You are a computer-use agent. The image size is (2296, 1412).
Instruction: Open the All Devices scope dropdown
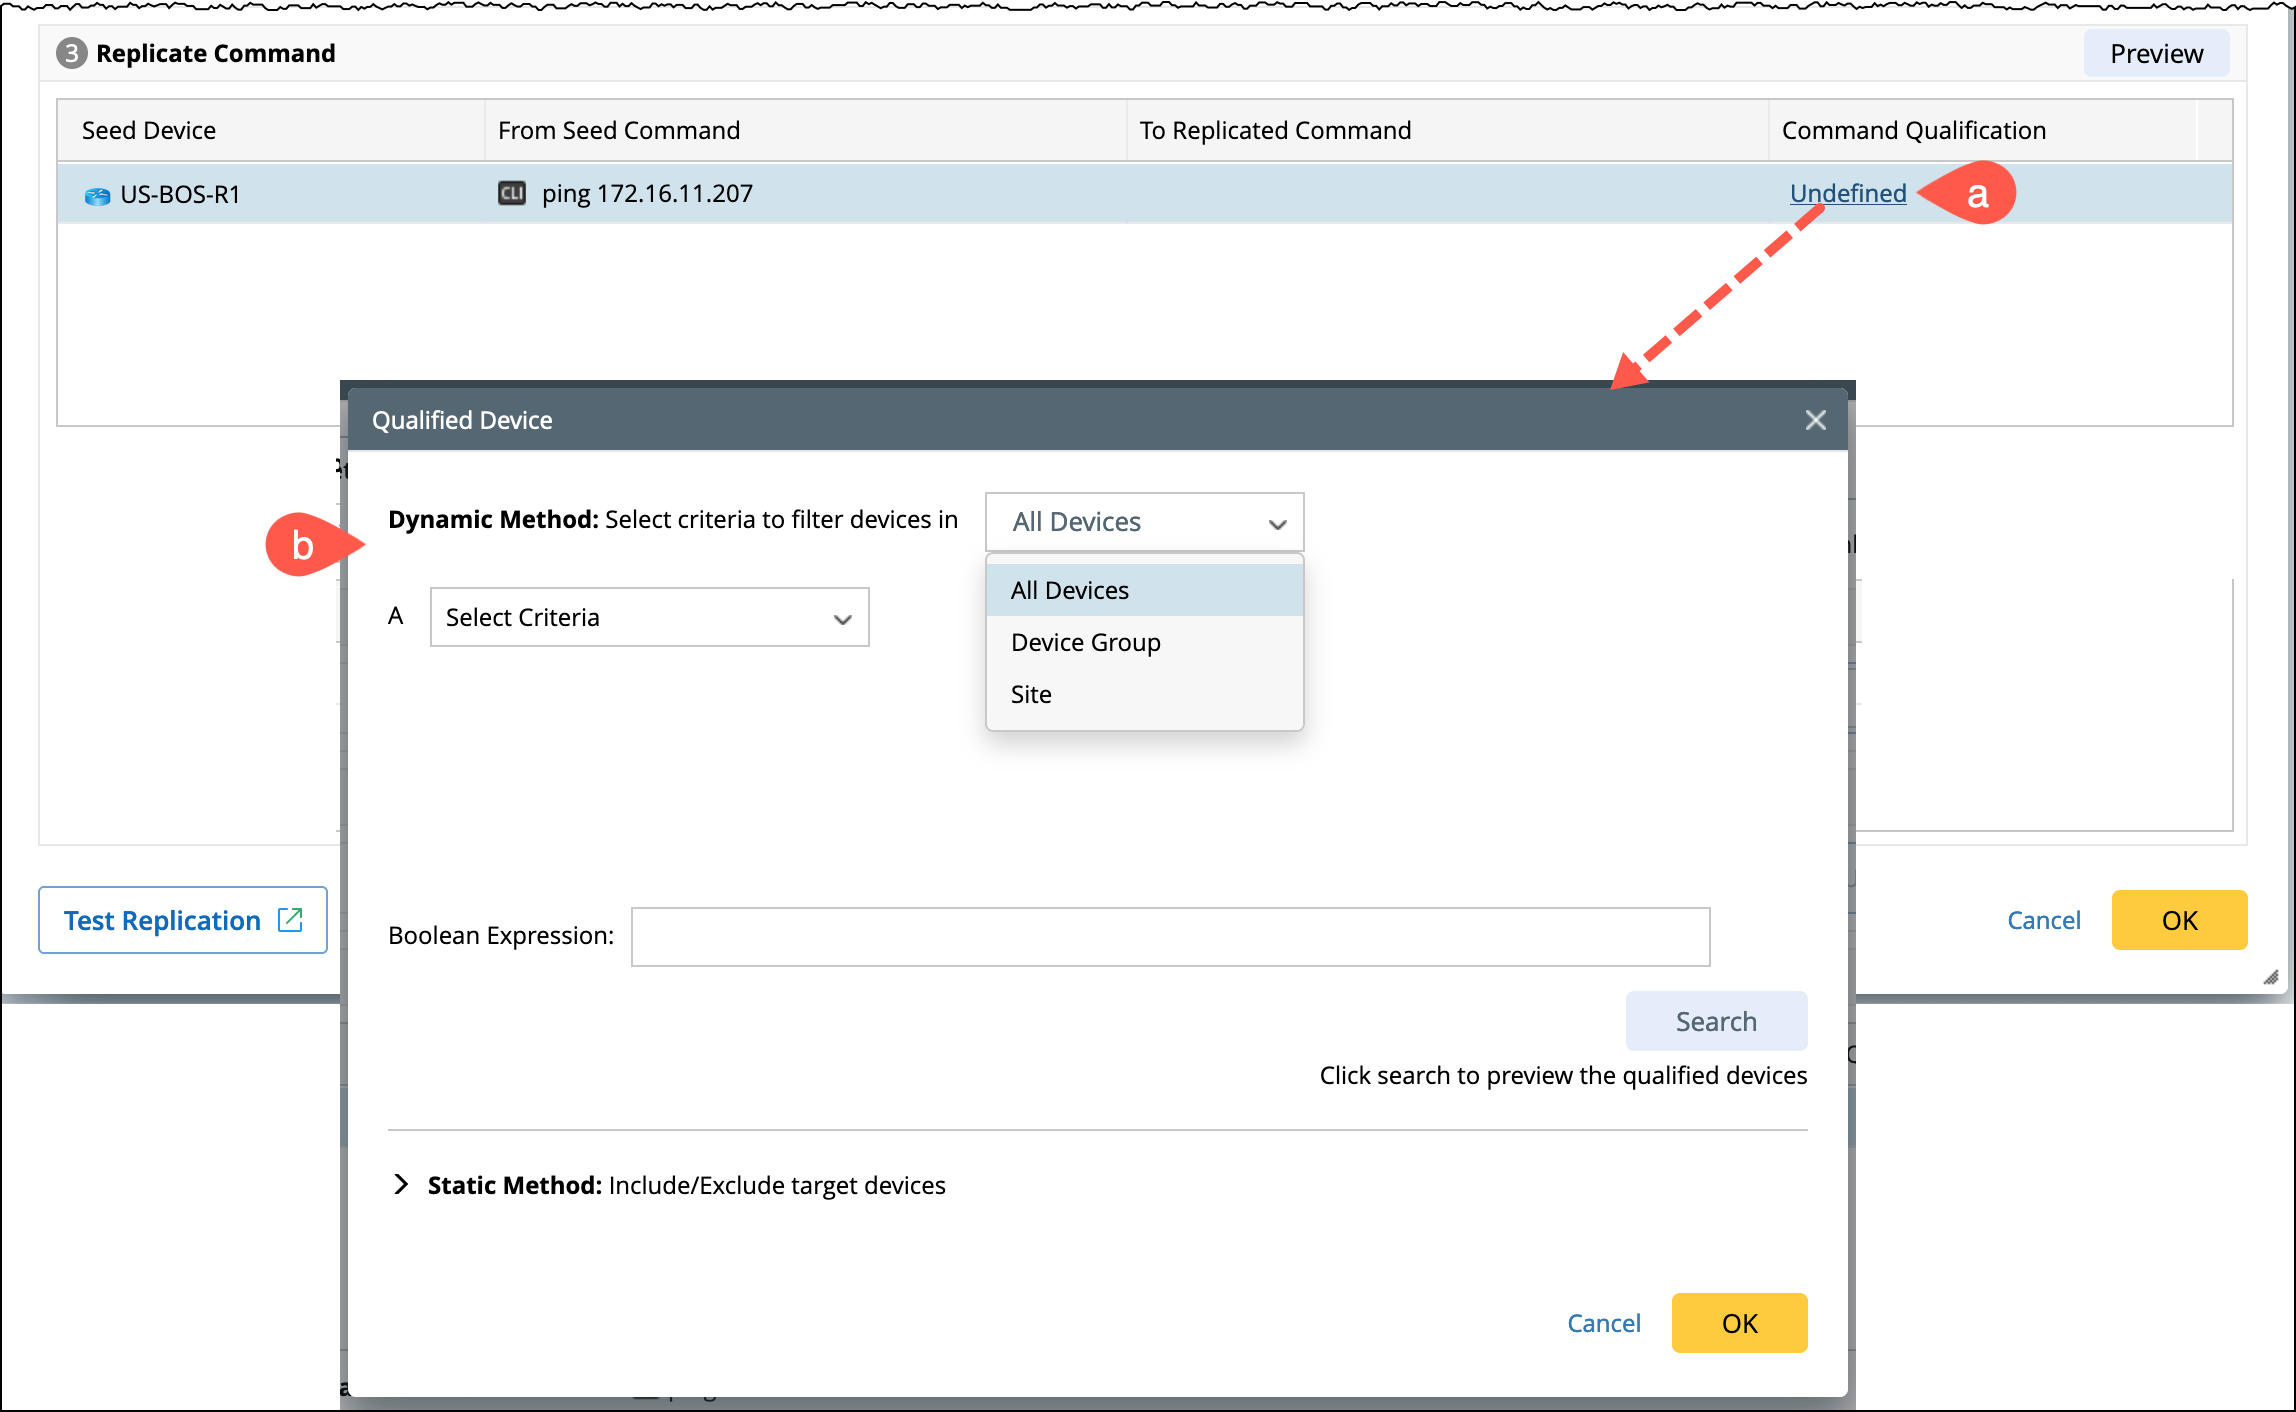point(1144,522)
